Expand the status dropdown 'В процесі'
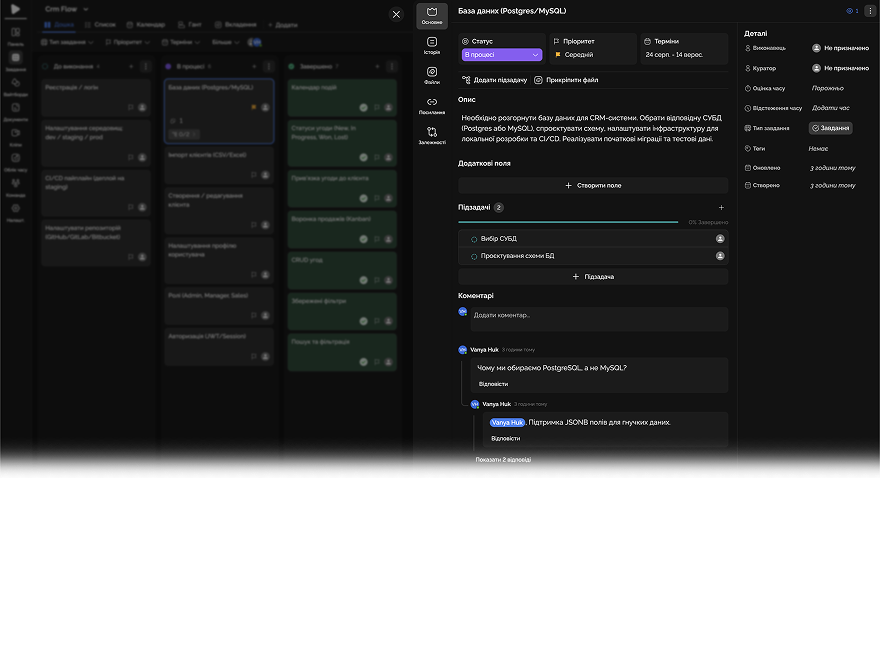Screen dimensions: 880x661 502,55
